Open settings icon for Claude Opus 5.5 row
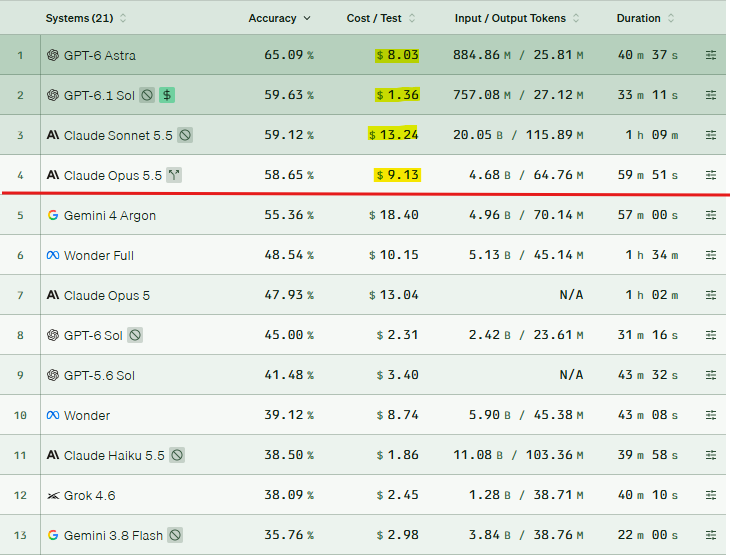 (x=710, y=175)
